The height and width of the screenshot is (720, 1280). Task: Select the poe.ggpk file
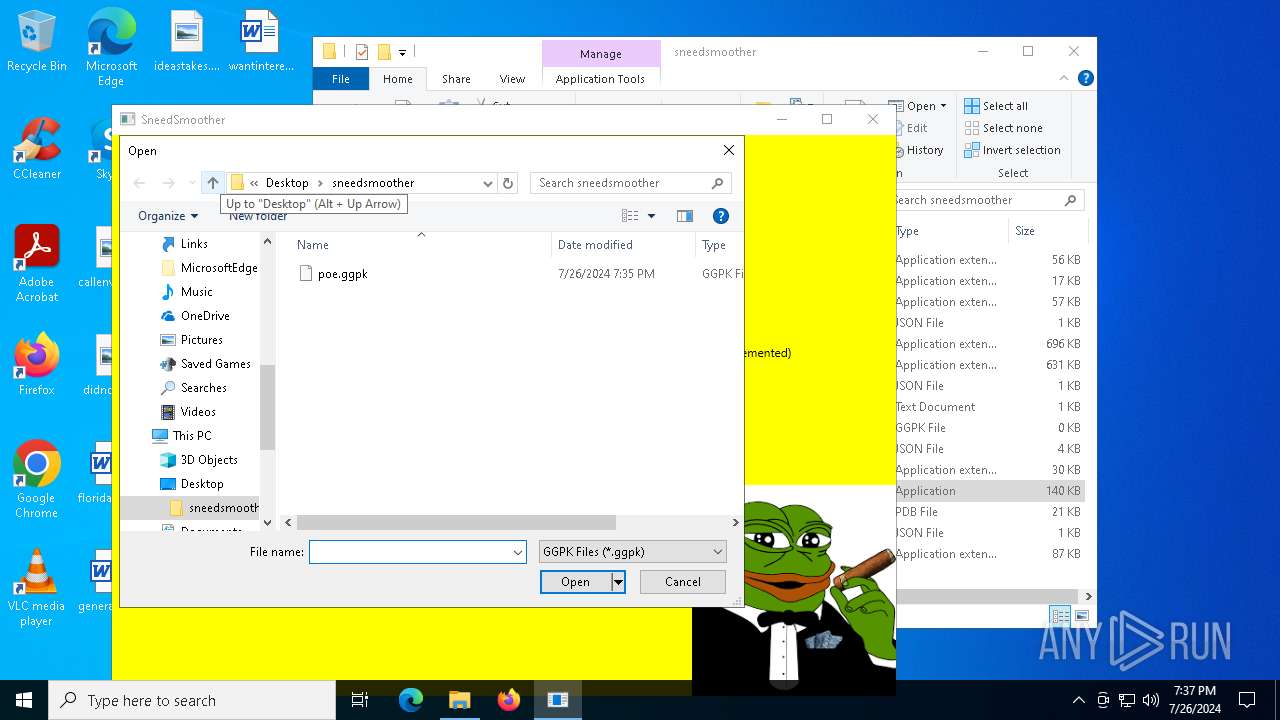(343, 274)
